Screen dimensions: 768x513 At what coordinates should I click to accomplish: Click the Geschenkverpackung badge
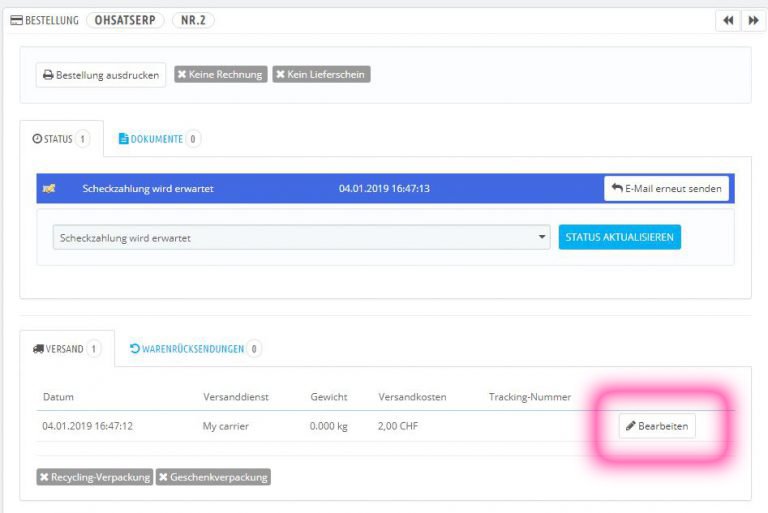[x=213, y=477]
